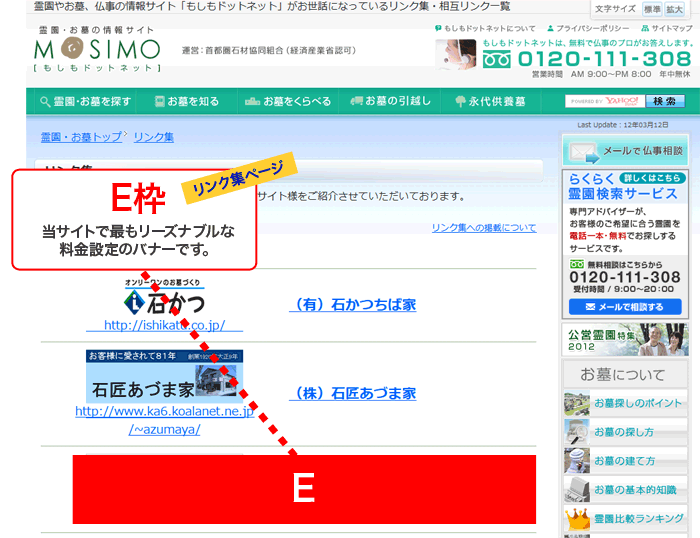Open もしもドットネットについて link
The image size is (700, 538).
(485, 29)
